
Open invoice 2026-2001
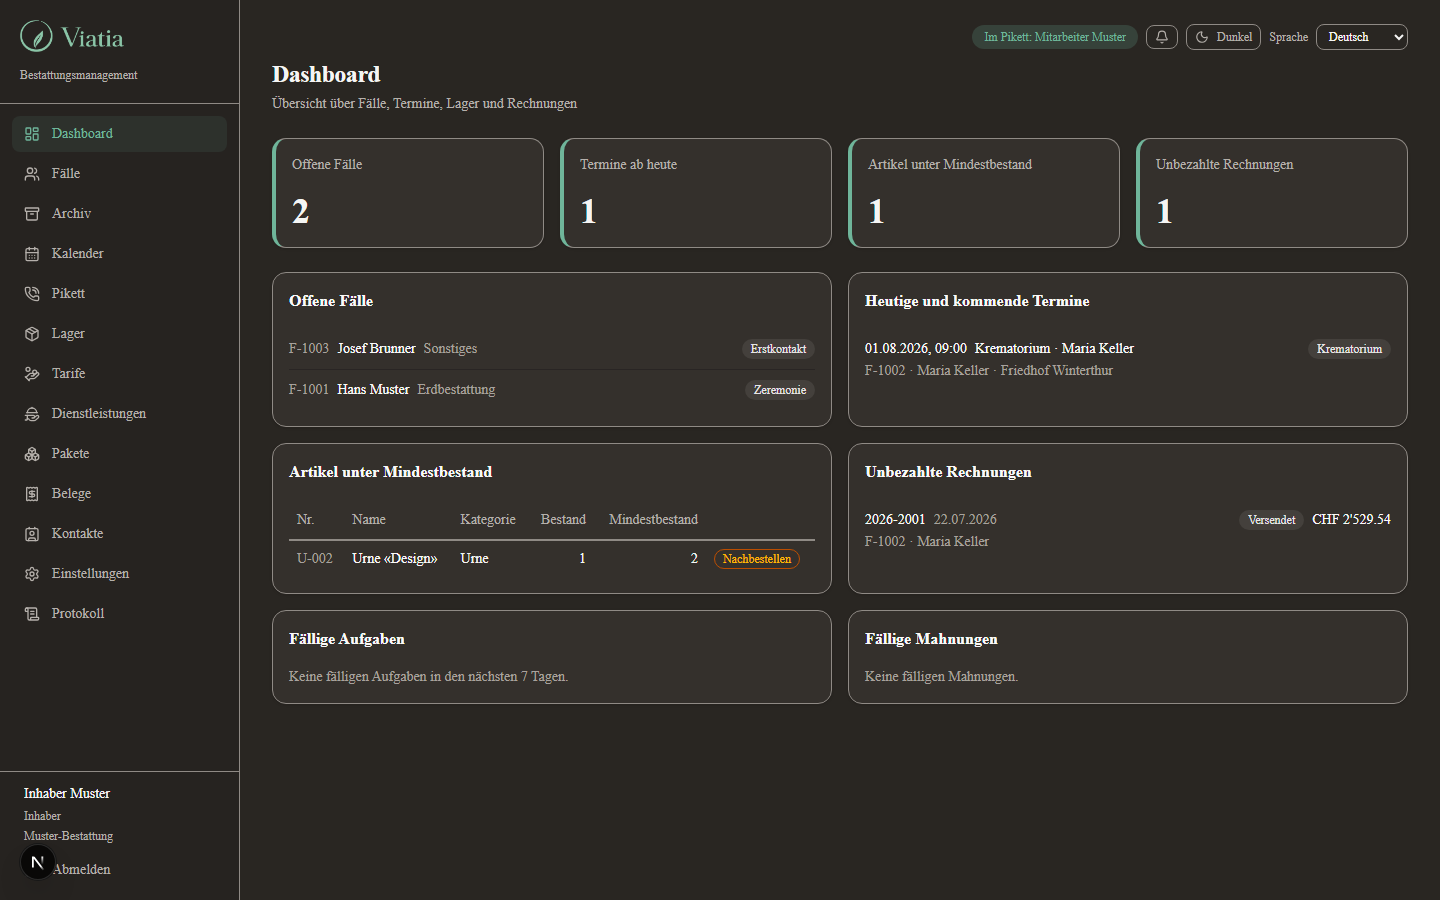pyautogui.click(x=1128, y=530)
